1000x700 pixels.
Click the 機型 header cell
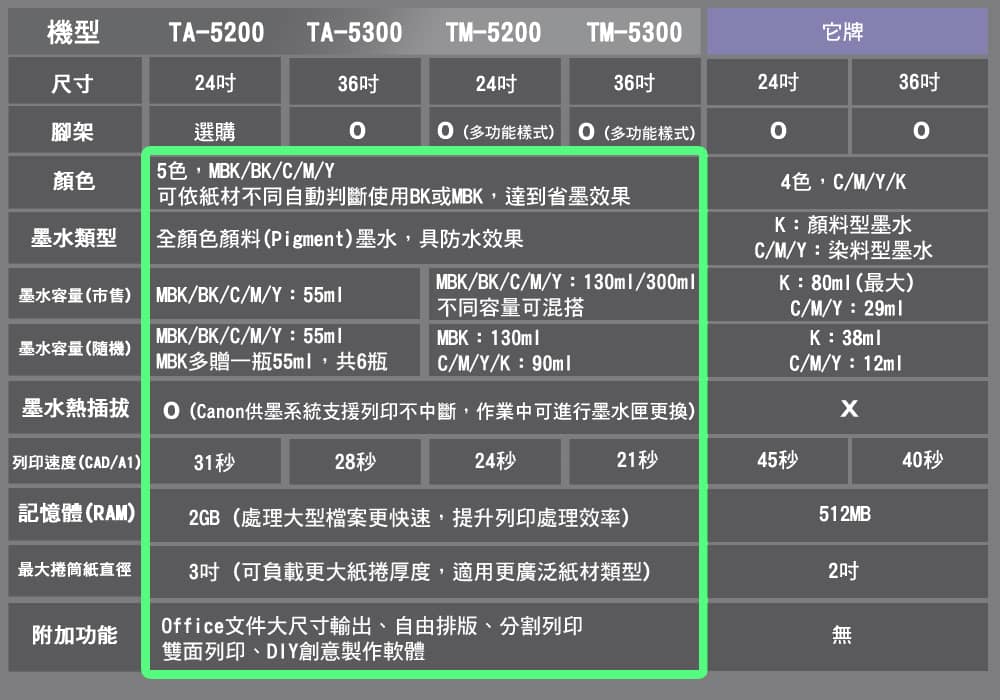click(73, 32)
